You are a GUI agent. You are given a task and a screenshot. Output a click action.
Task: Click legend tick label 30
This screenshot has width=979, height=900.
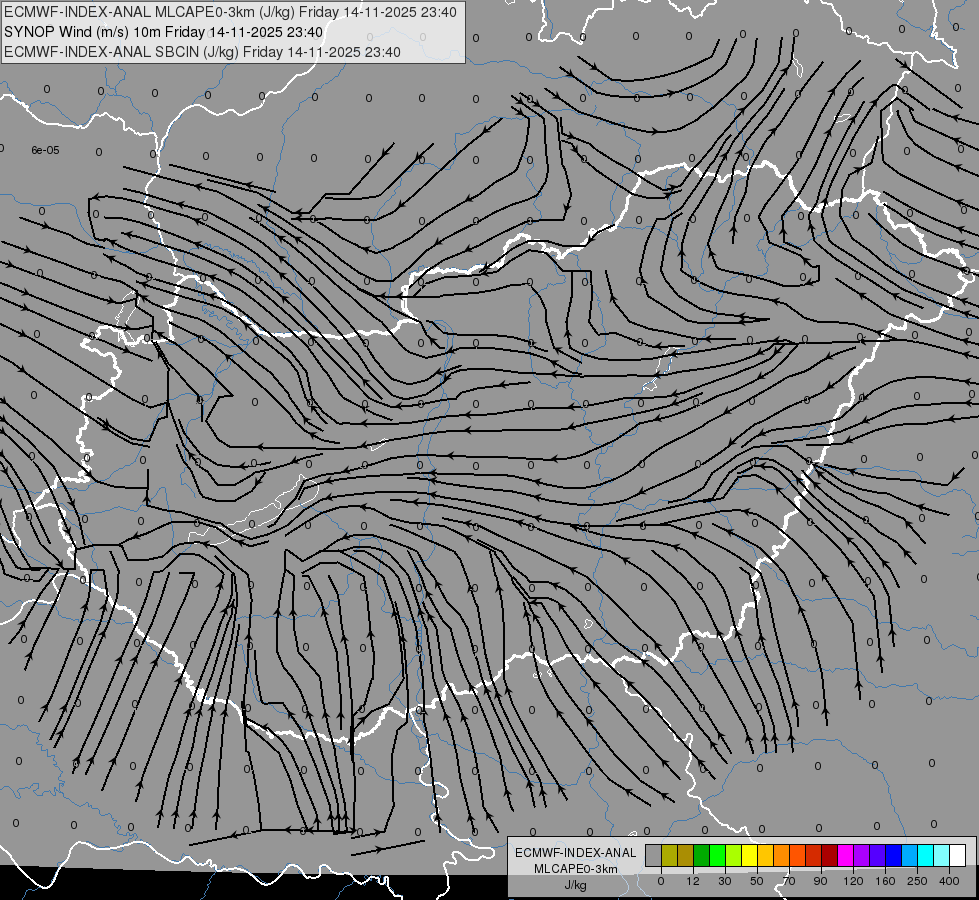click(x=725, y=881)
